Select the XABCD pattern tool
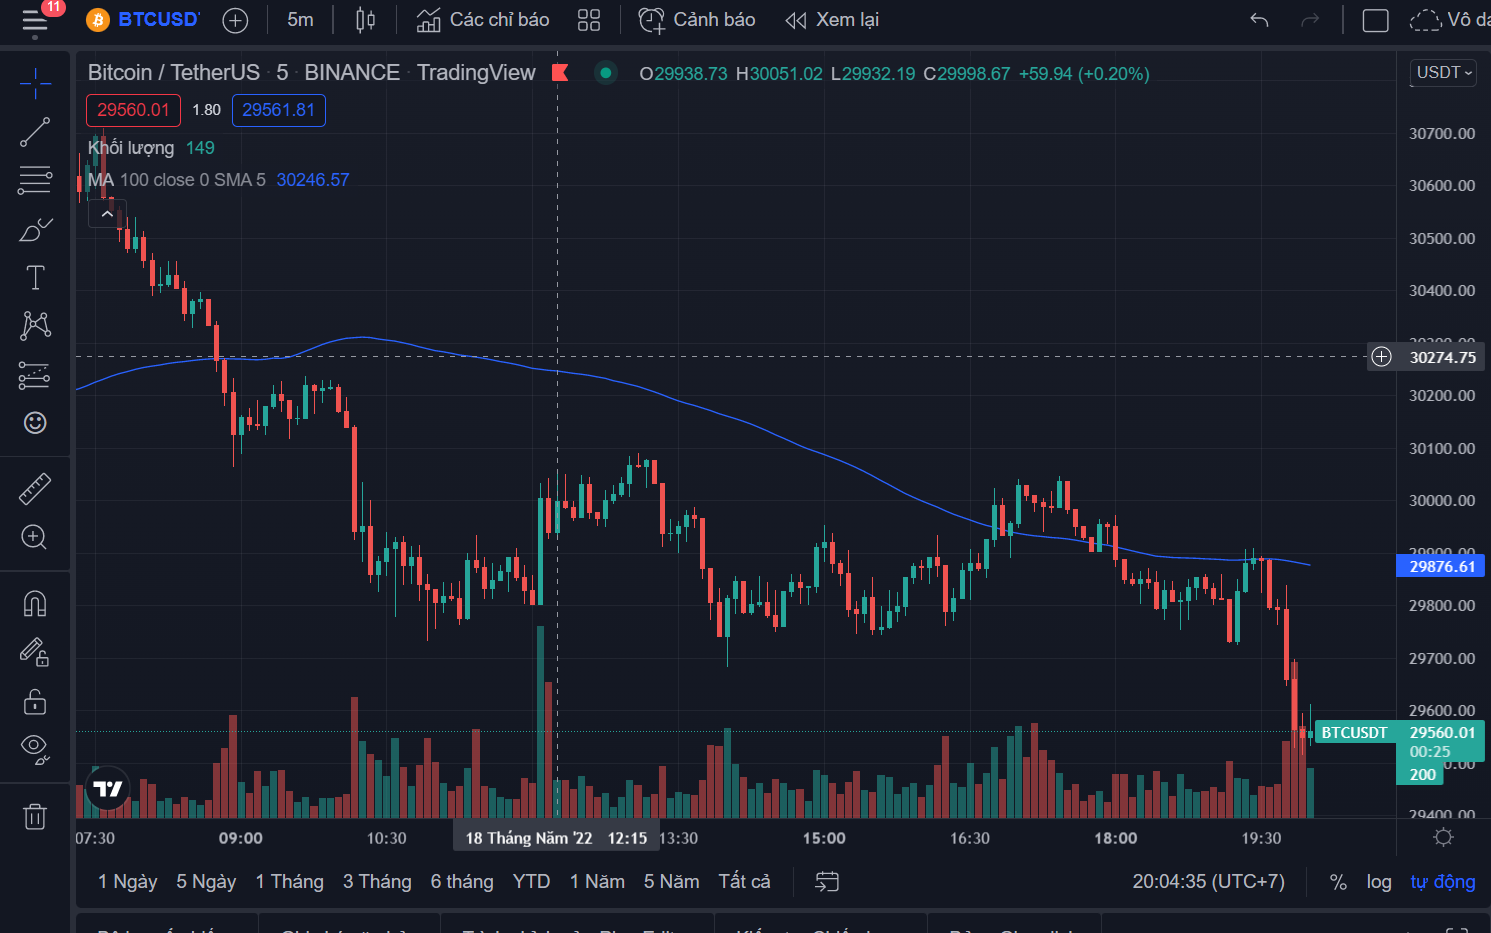The width and height of the screenshot is (1491, 933). 35,325
